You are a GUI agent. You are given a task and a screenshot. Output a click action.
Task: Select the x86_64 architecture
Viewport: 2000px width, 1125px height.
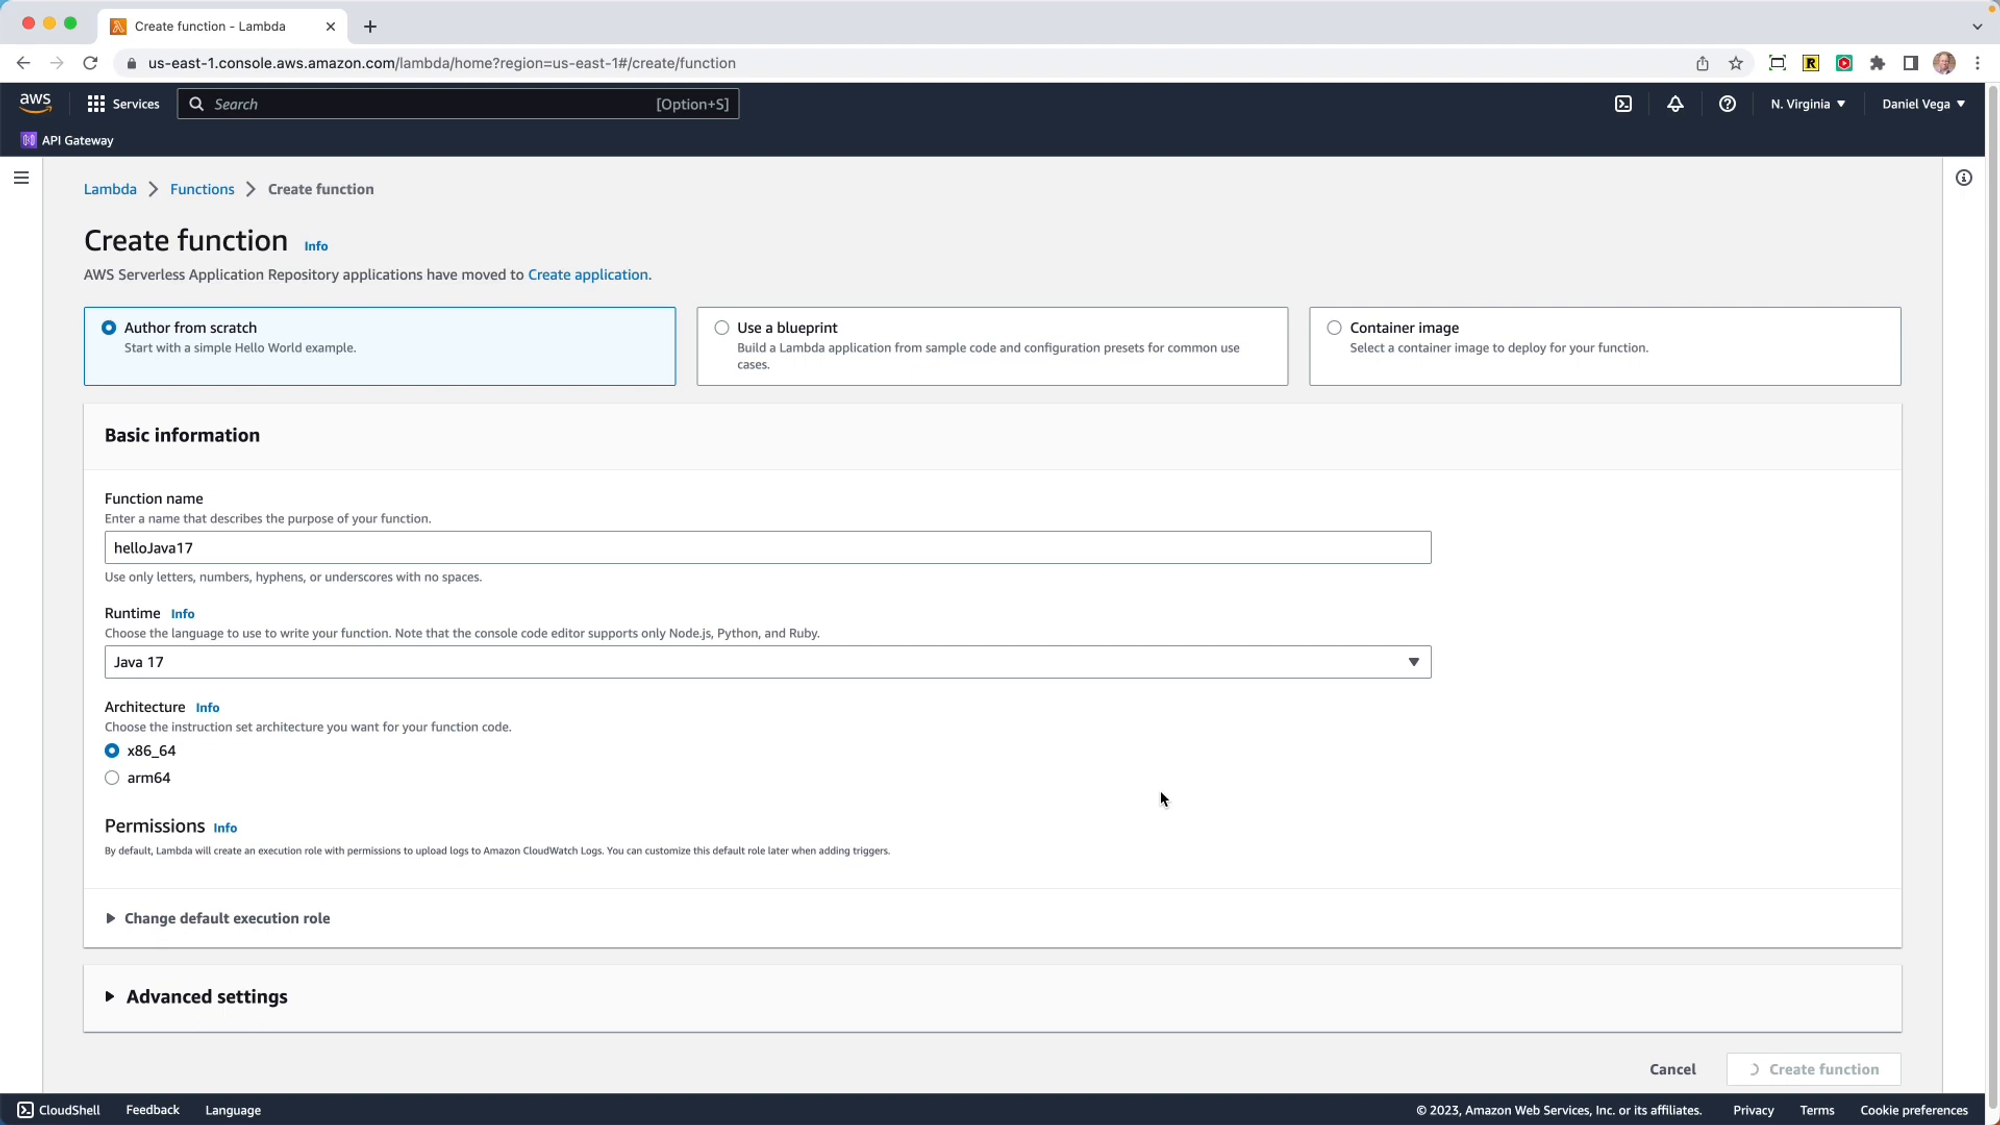112,751
